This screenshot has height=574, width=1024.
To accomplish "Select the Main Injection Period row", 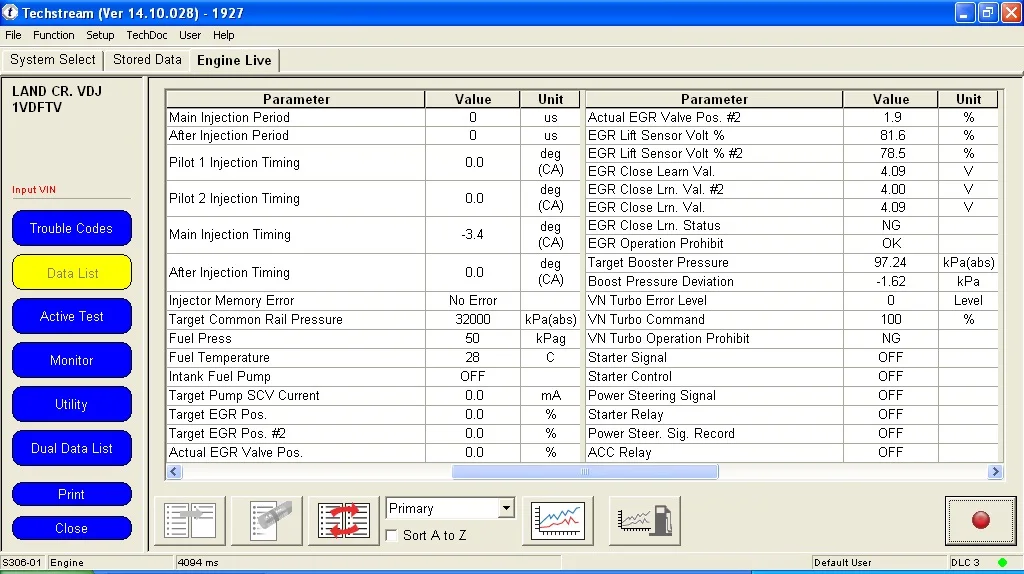I will (x=374, y=118).
